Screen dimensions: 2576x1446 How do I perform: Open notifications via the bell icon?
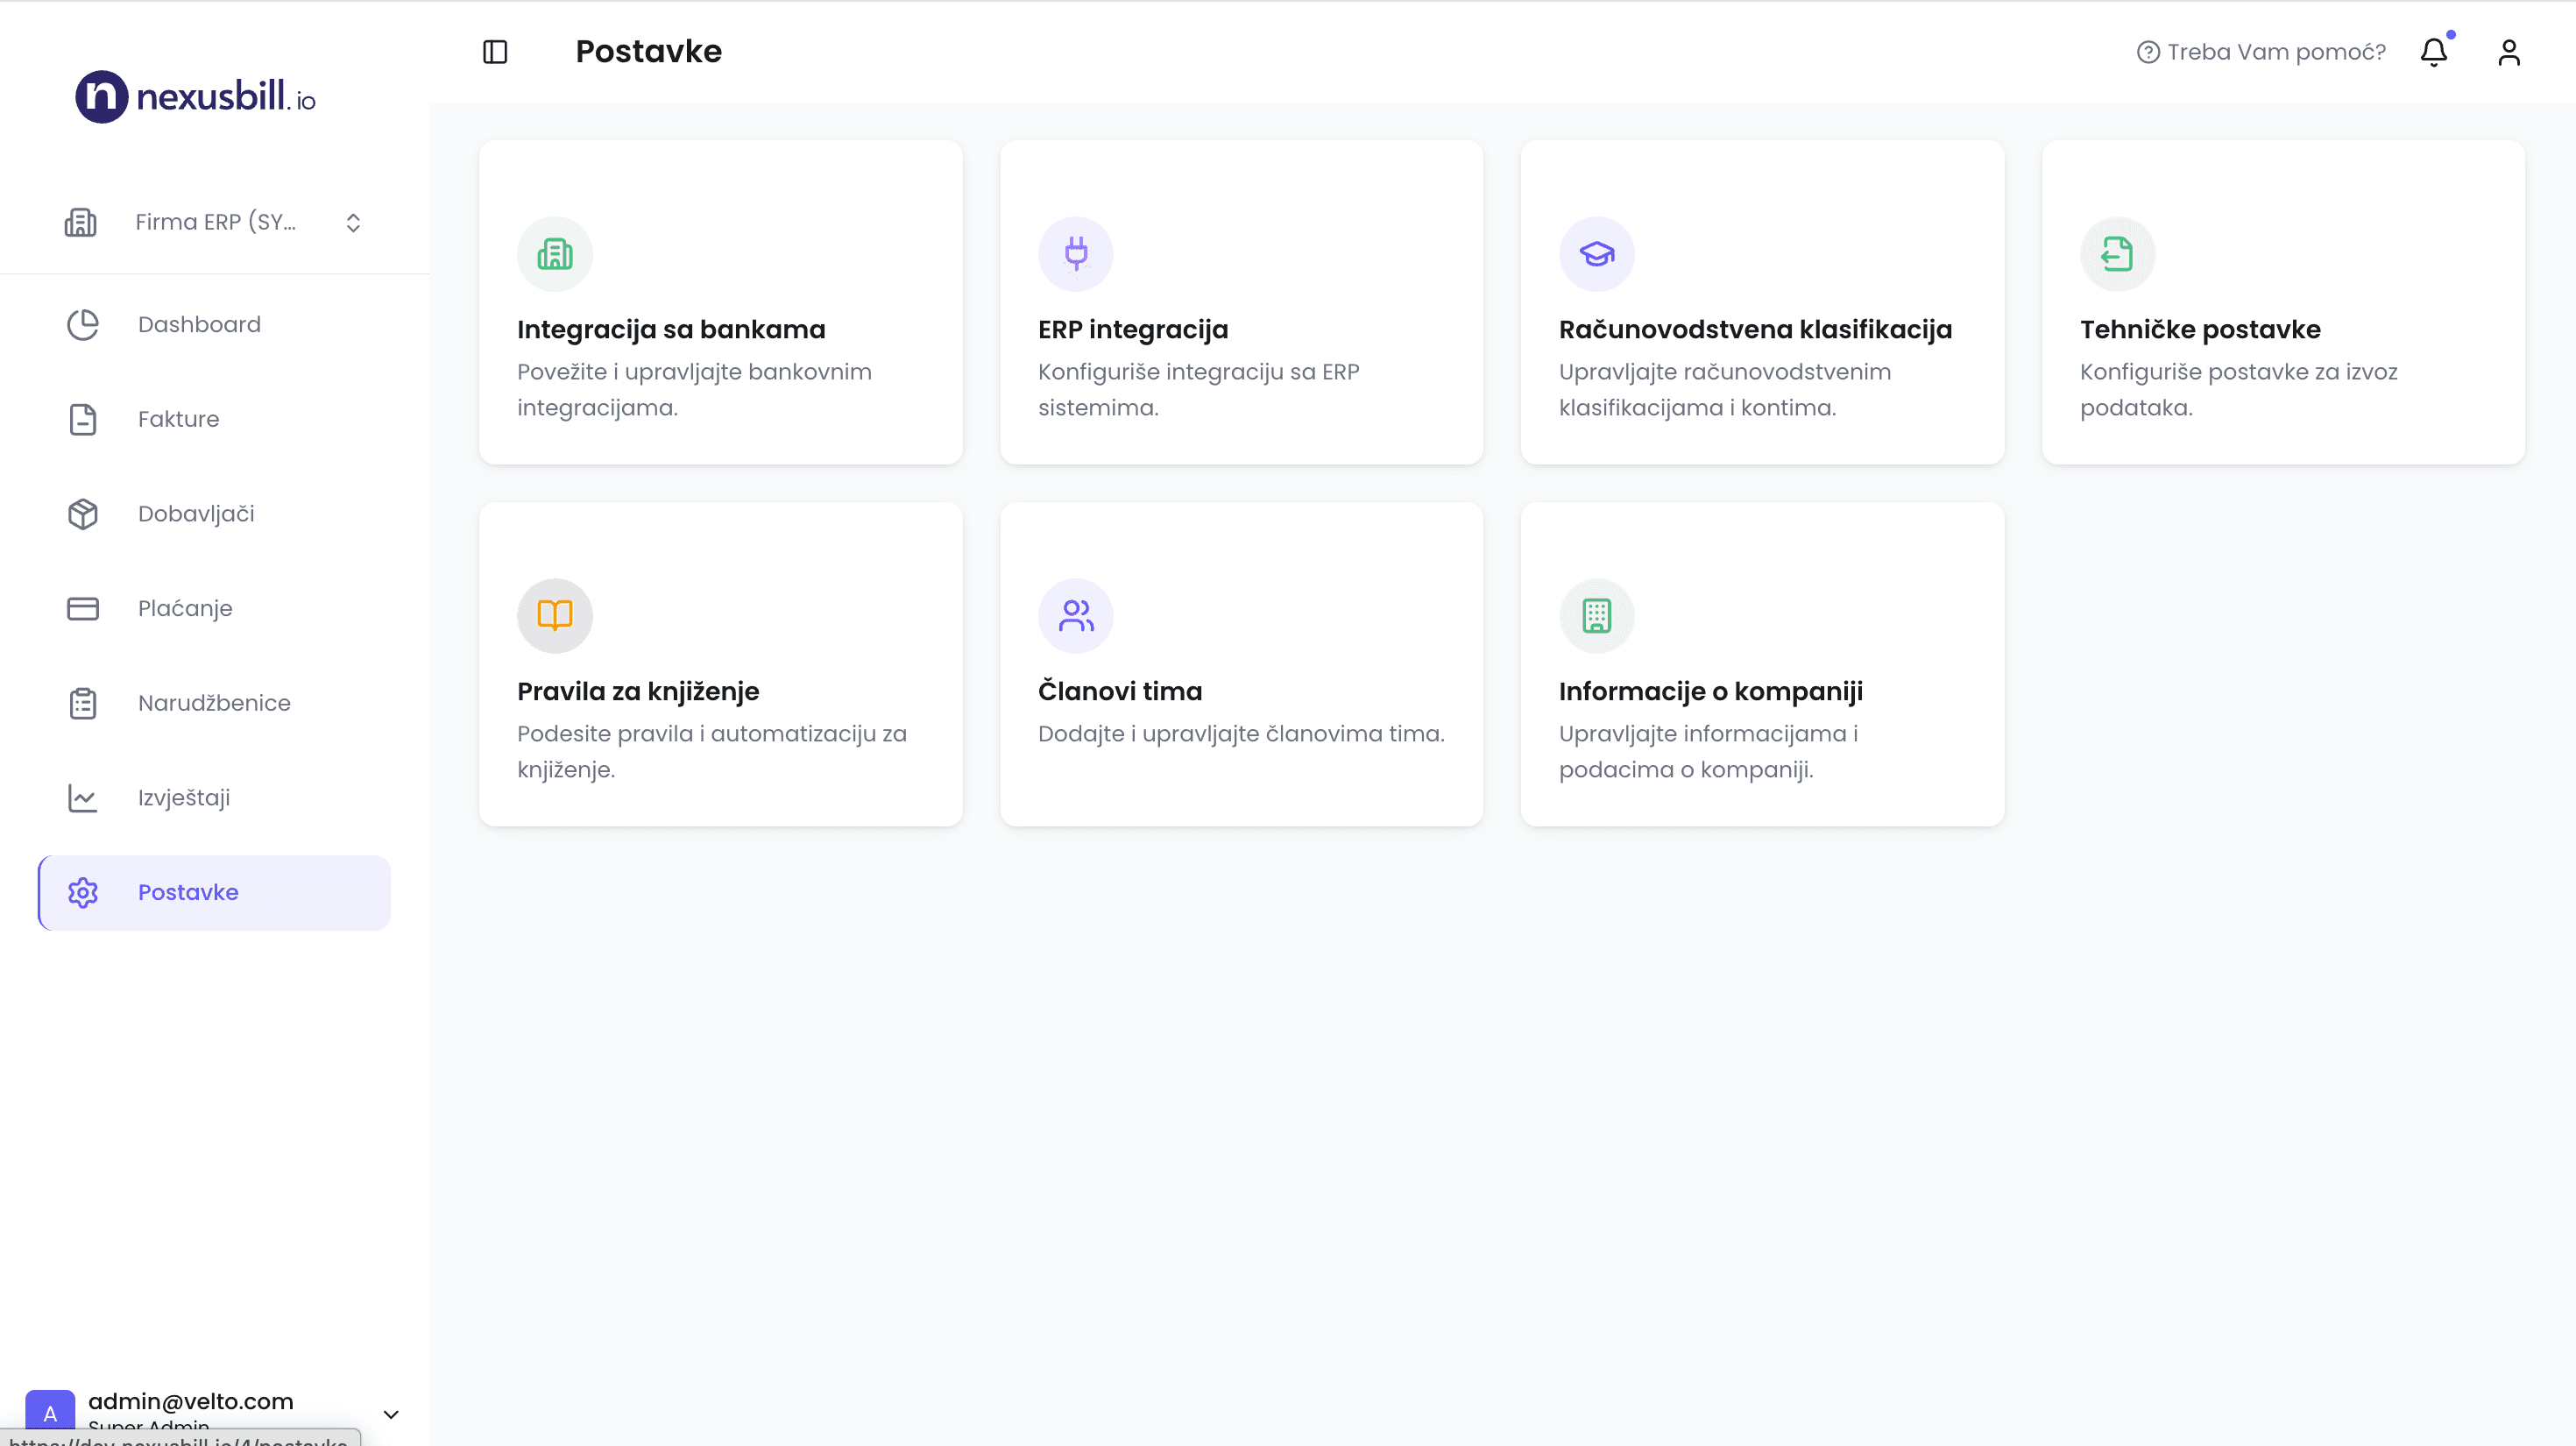pos(2433,52)
